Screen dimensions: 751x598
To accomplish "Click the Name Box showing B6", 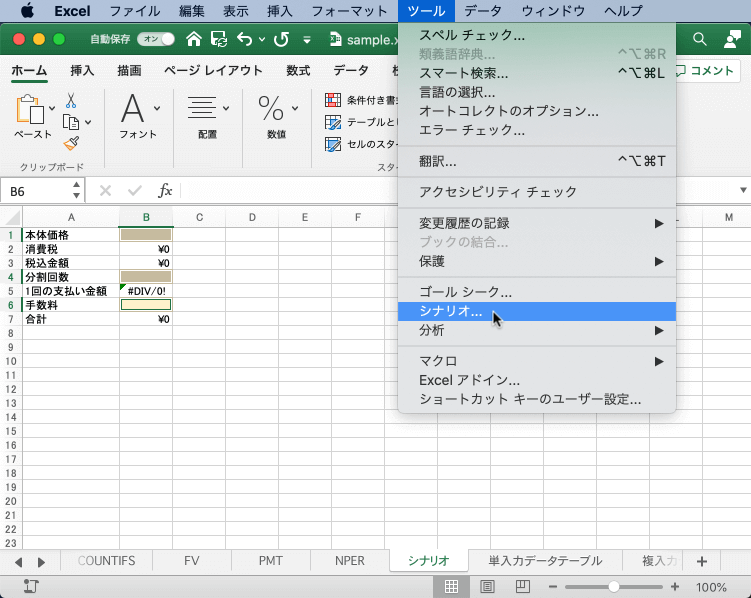I will point(36,191).
